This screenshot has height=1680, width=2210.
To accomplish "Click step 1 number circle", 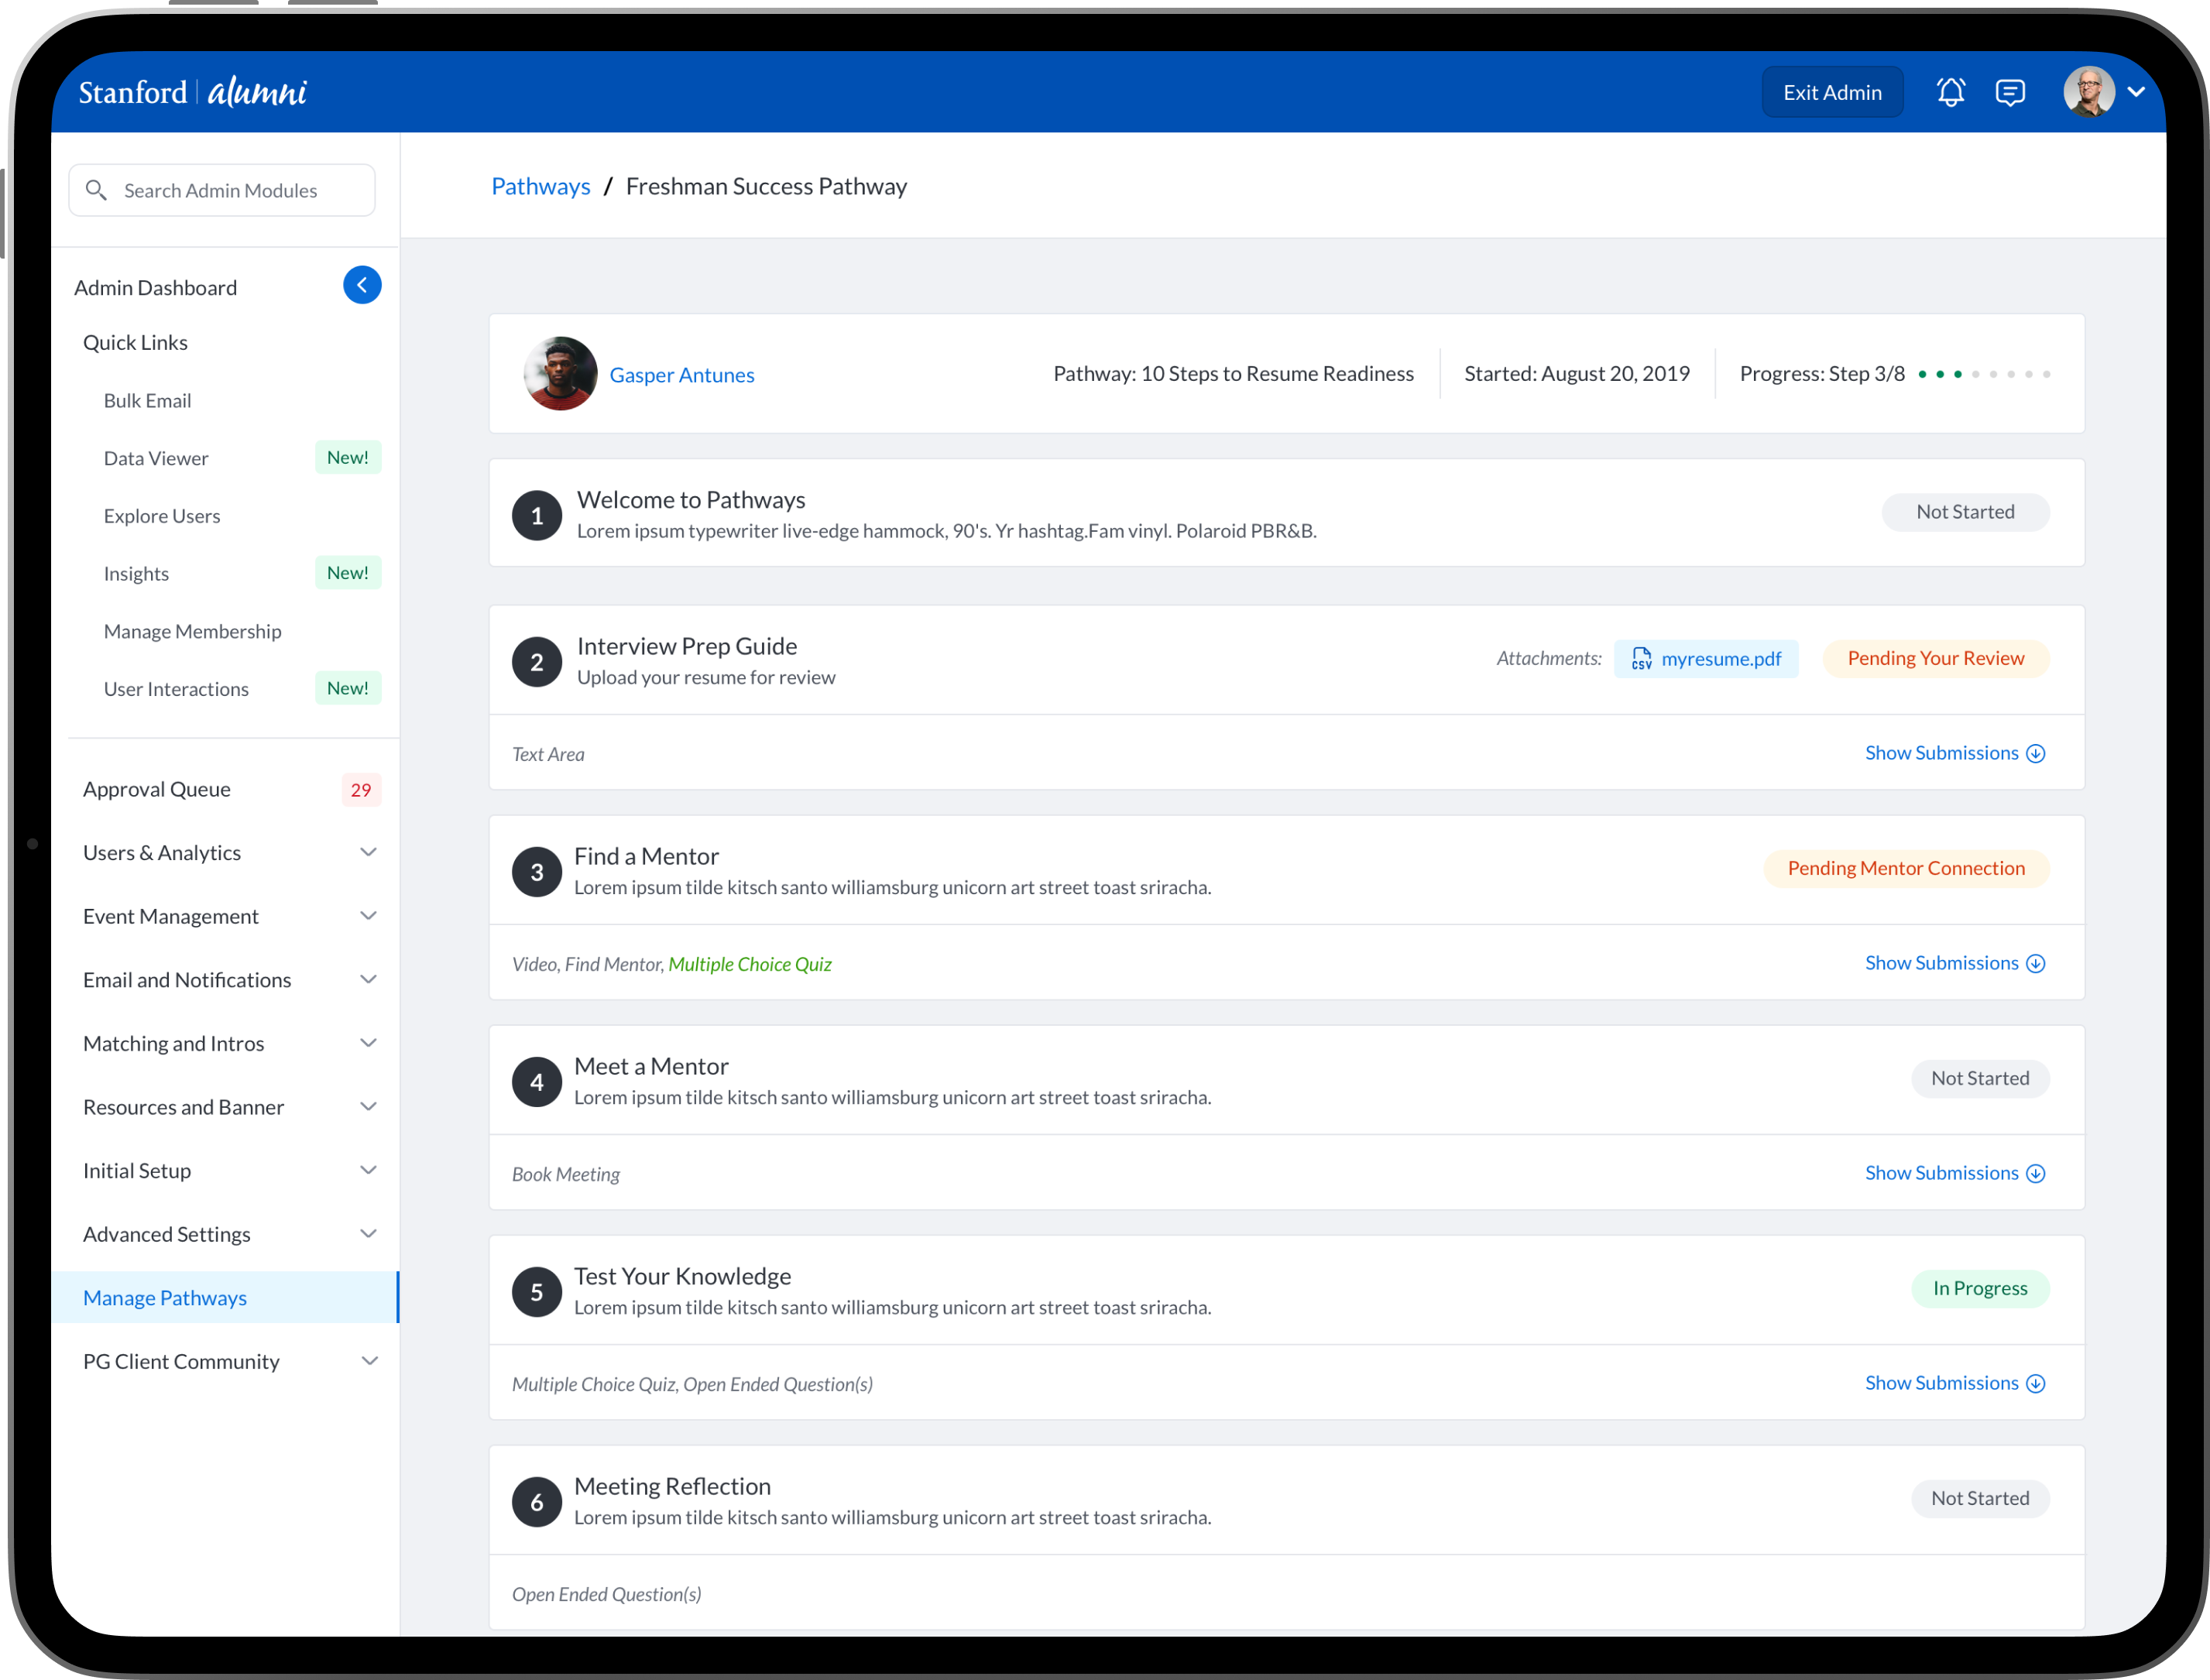I will click(537, 516).
